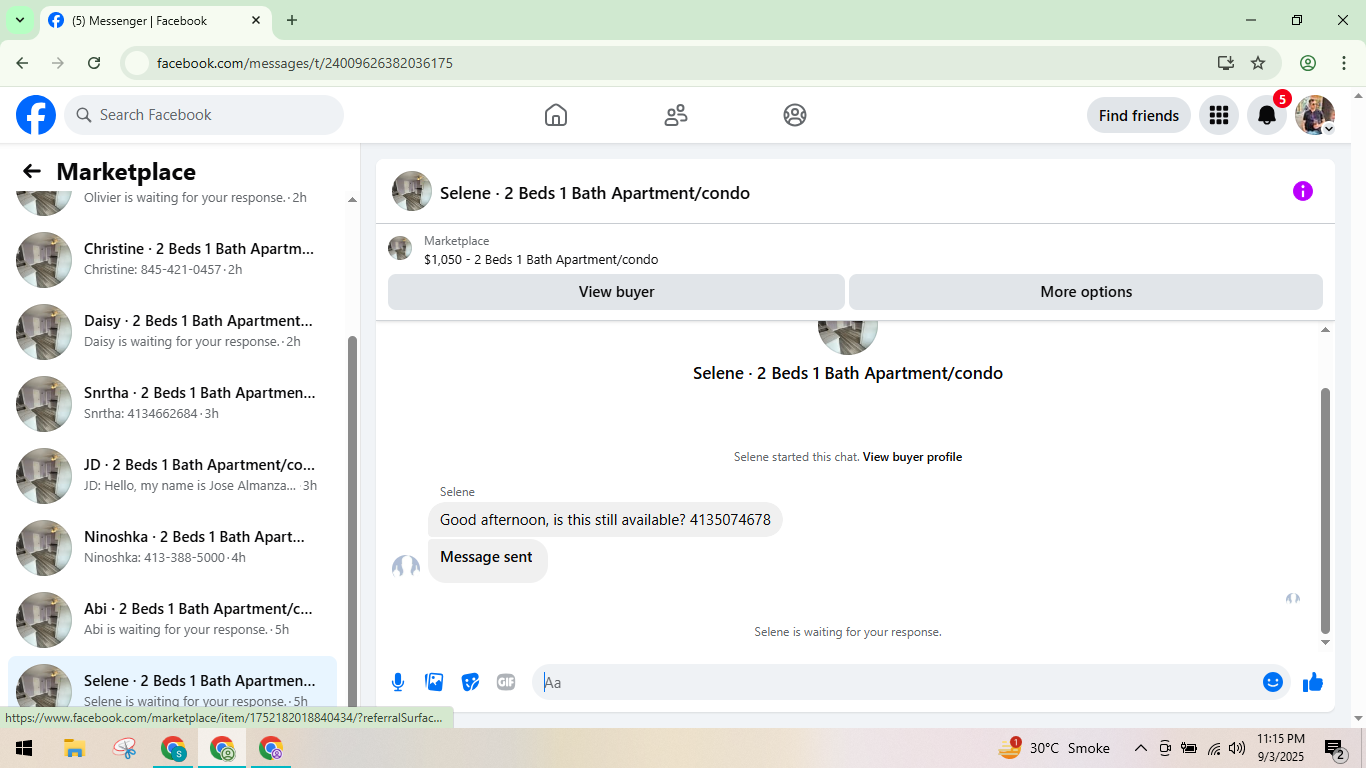Open File Explorer from the taskbar
The height and width of the screenshot is (768, 1366).
coord(74,748)
